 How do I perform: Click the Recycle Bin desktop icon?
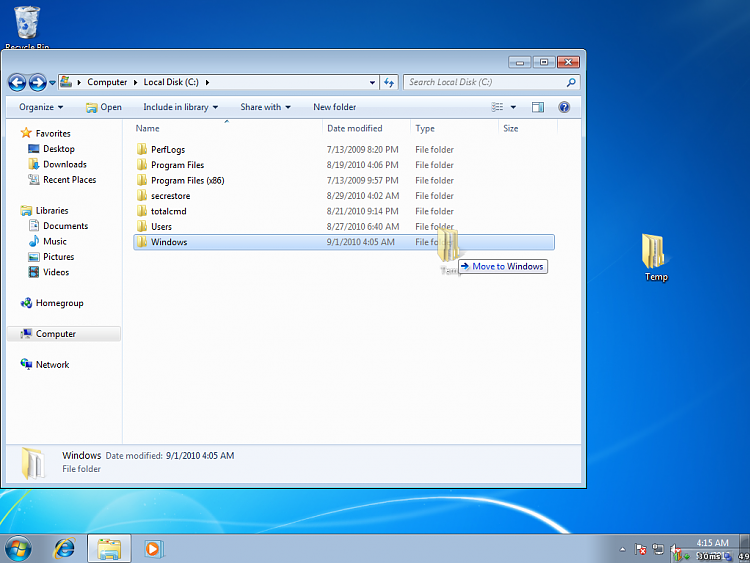(27, 27)
